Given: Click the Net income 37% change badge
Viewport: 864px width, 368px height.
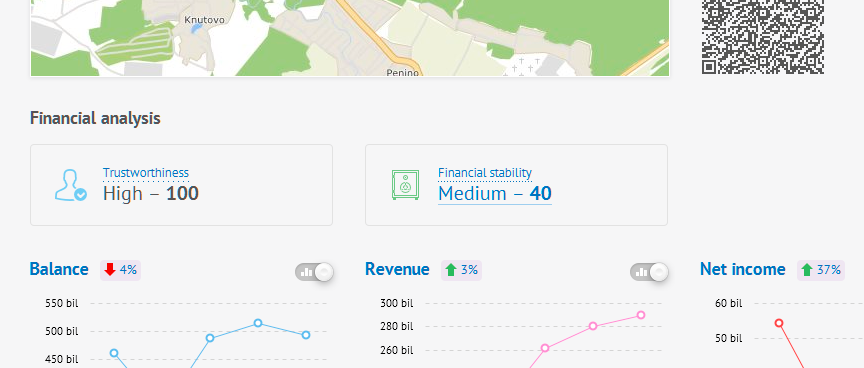Looking at the screenshot, I should 821,270.
